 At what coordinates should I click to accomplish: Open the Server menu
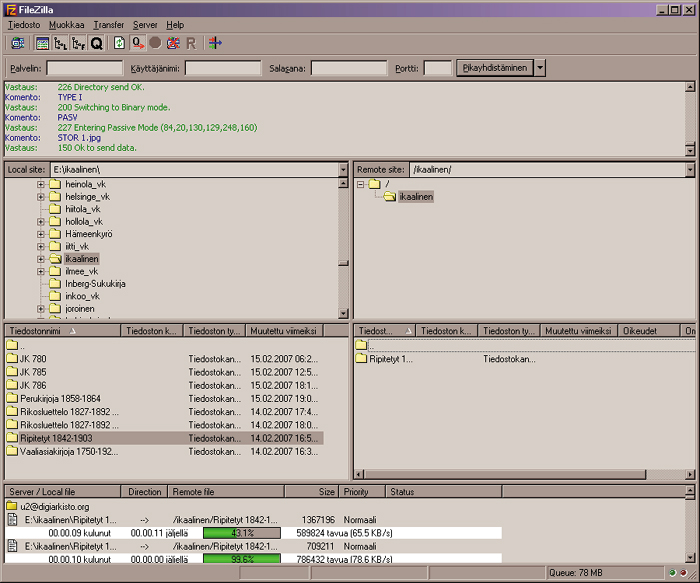pos(145,25)
